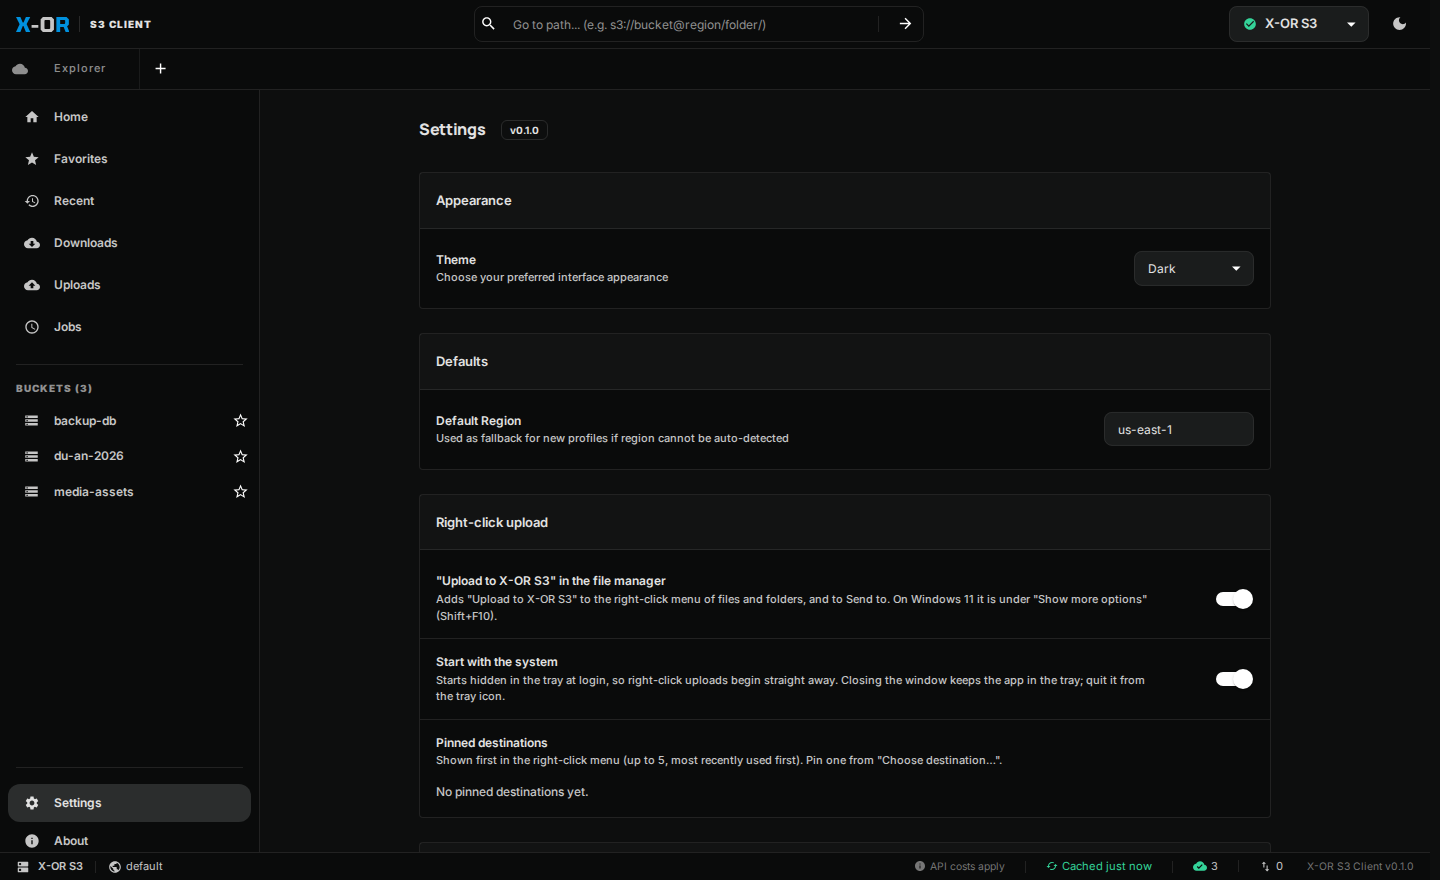Mark media-assets bucket as favorite
Screen dimensions: 1440x880
coord(240,492)
